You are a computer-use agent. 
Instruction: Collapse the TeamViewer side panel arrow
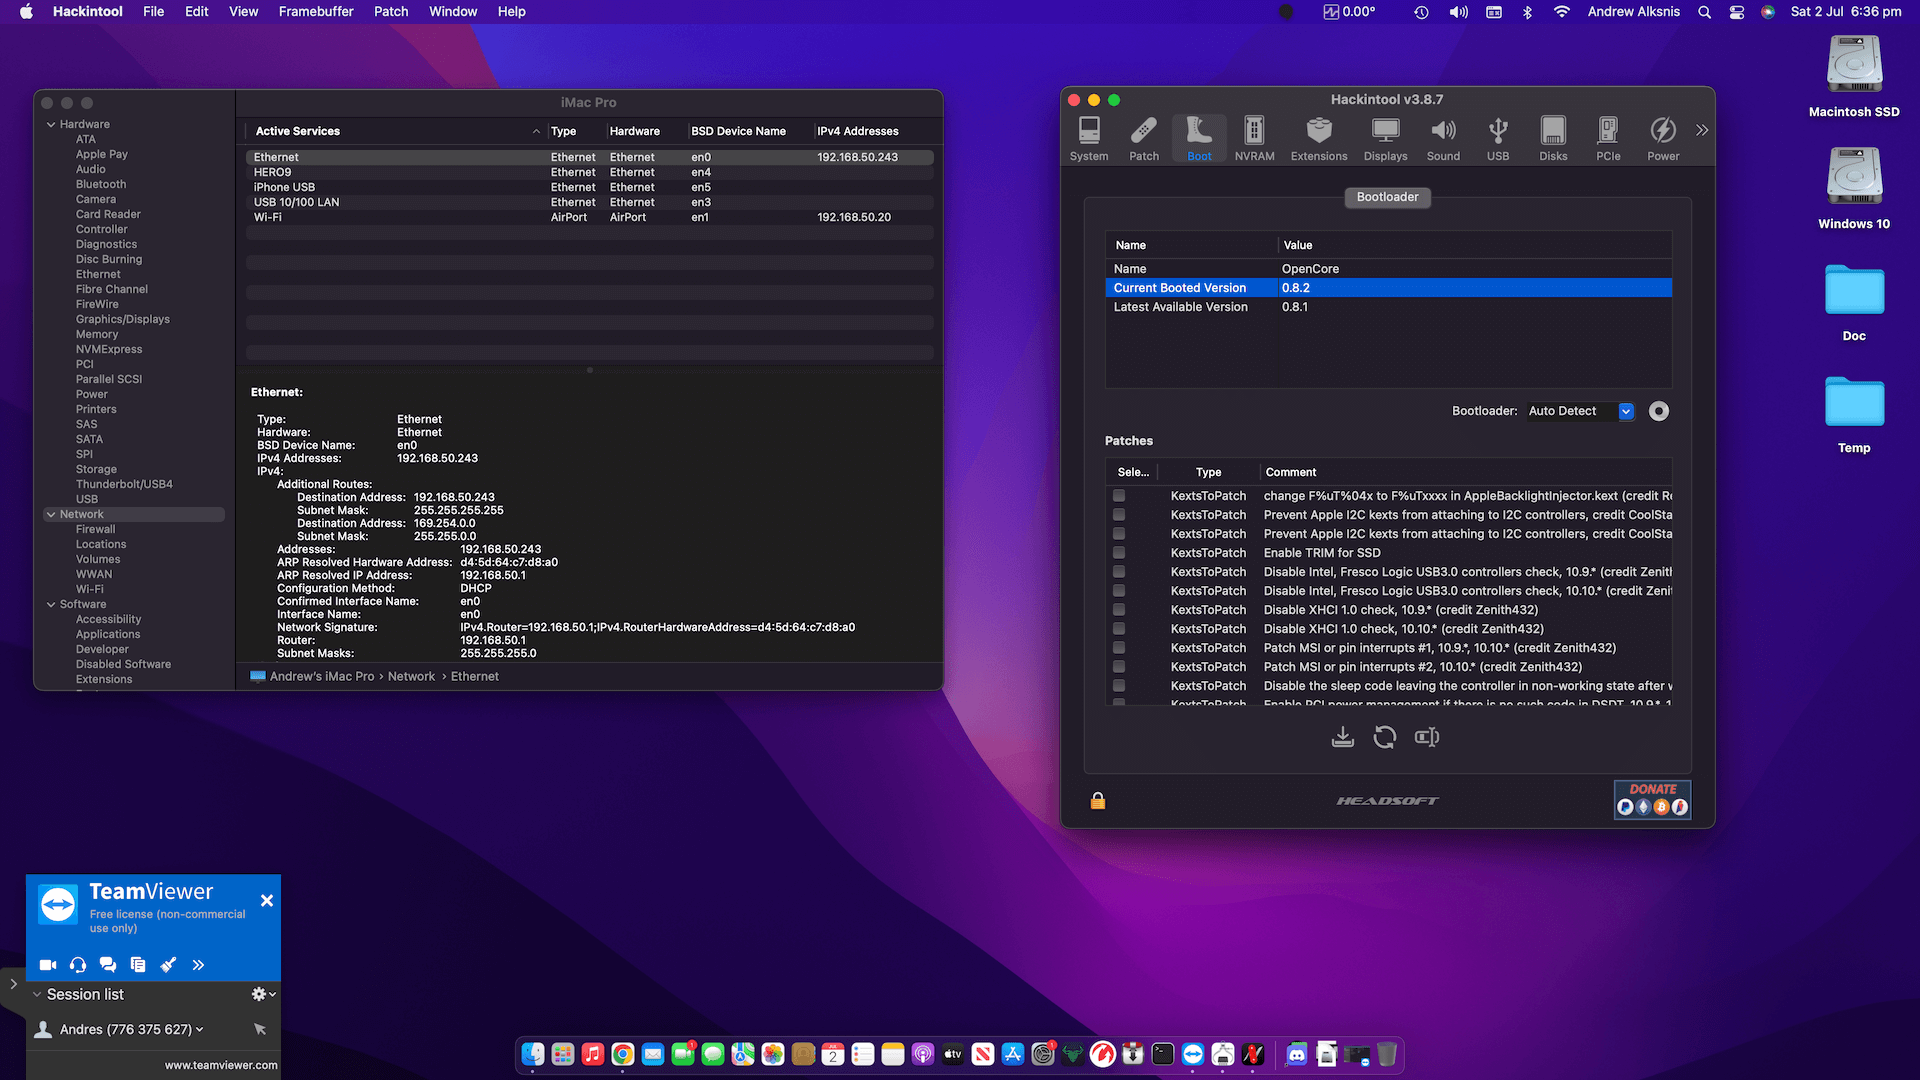13,984
